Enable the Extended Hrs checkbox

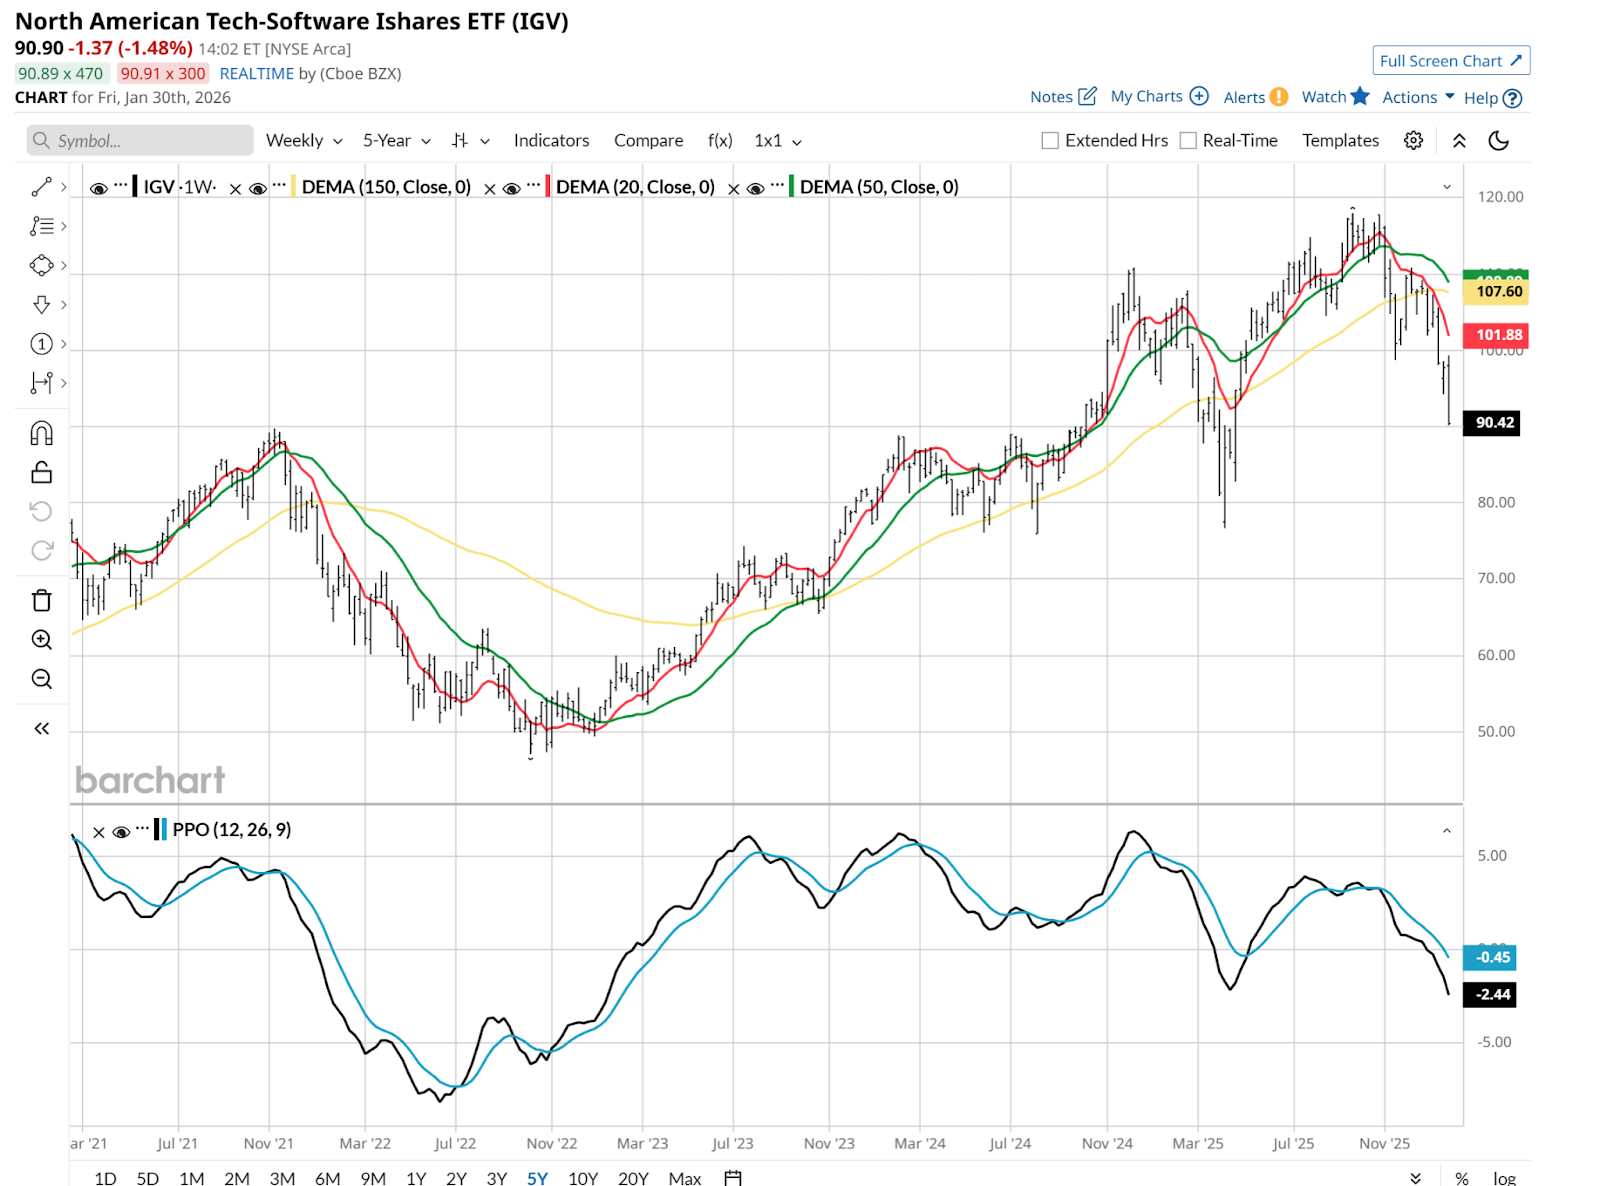(1050, 141)
